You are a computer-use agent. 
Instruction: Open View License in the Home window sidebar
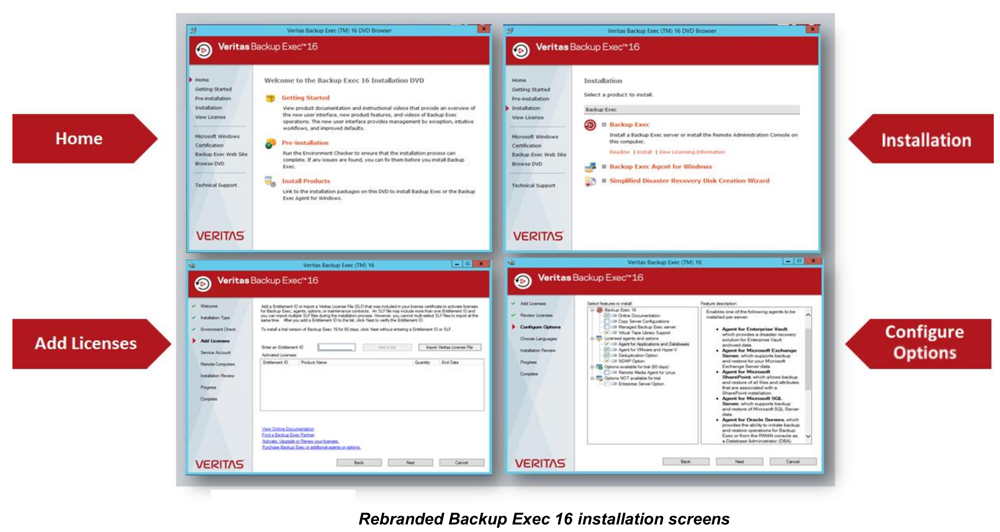pyautogui.click(x=210, y=117)
